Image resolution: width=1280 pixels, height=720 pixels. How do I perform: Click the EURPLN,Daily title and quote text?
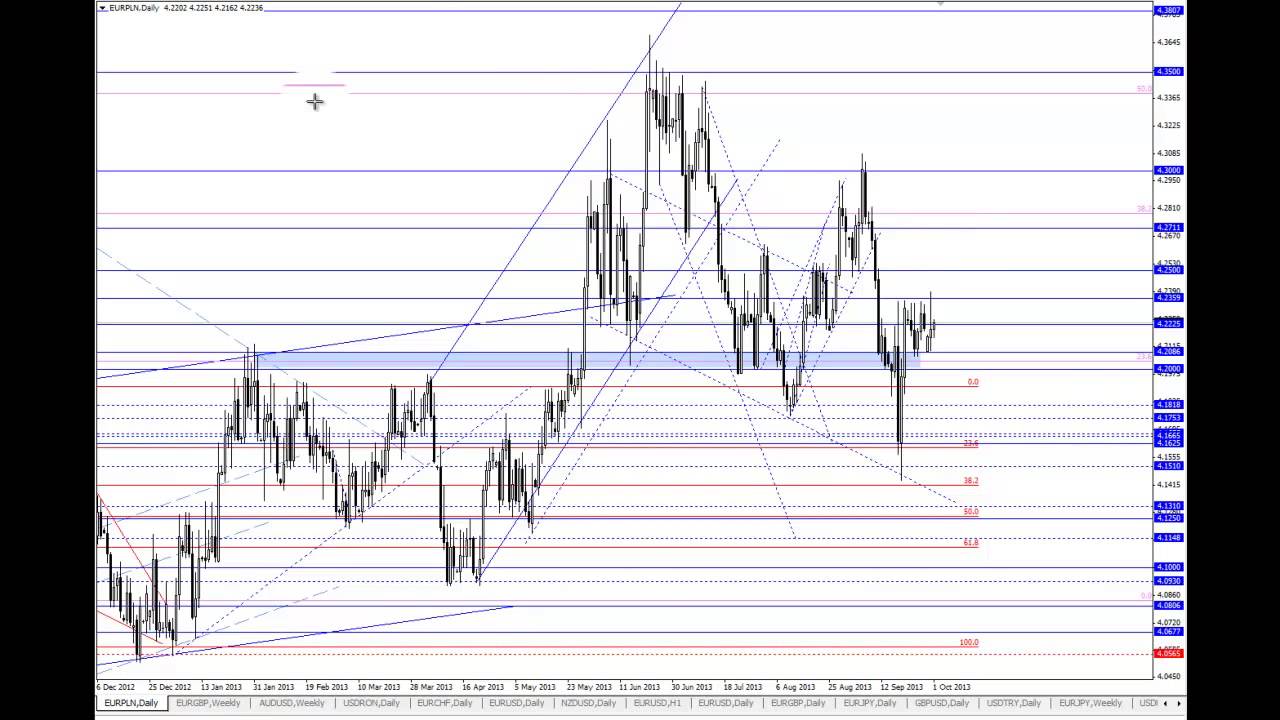point(185,8)
